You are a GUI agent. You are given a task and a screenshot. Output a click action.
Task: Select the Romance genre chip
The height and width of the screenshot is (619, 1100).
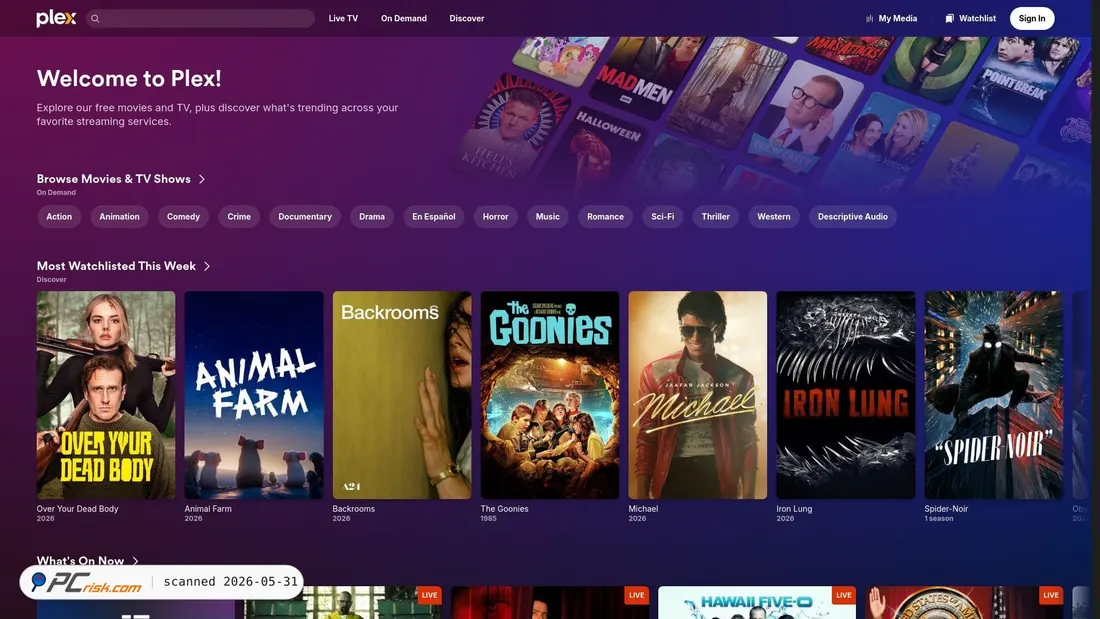(x=605, y=217)
